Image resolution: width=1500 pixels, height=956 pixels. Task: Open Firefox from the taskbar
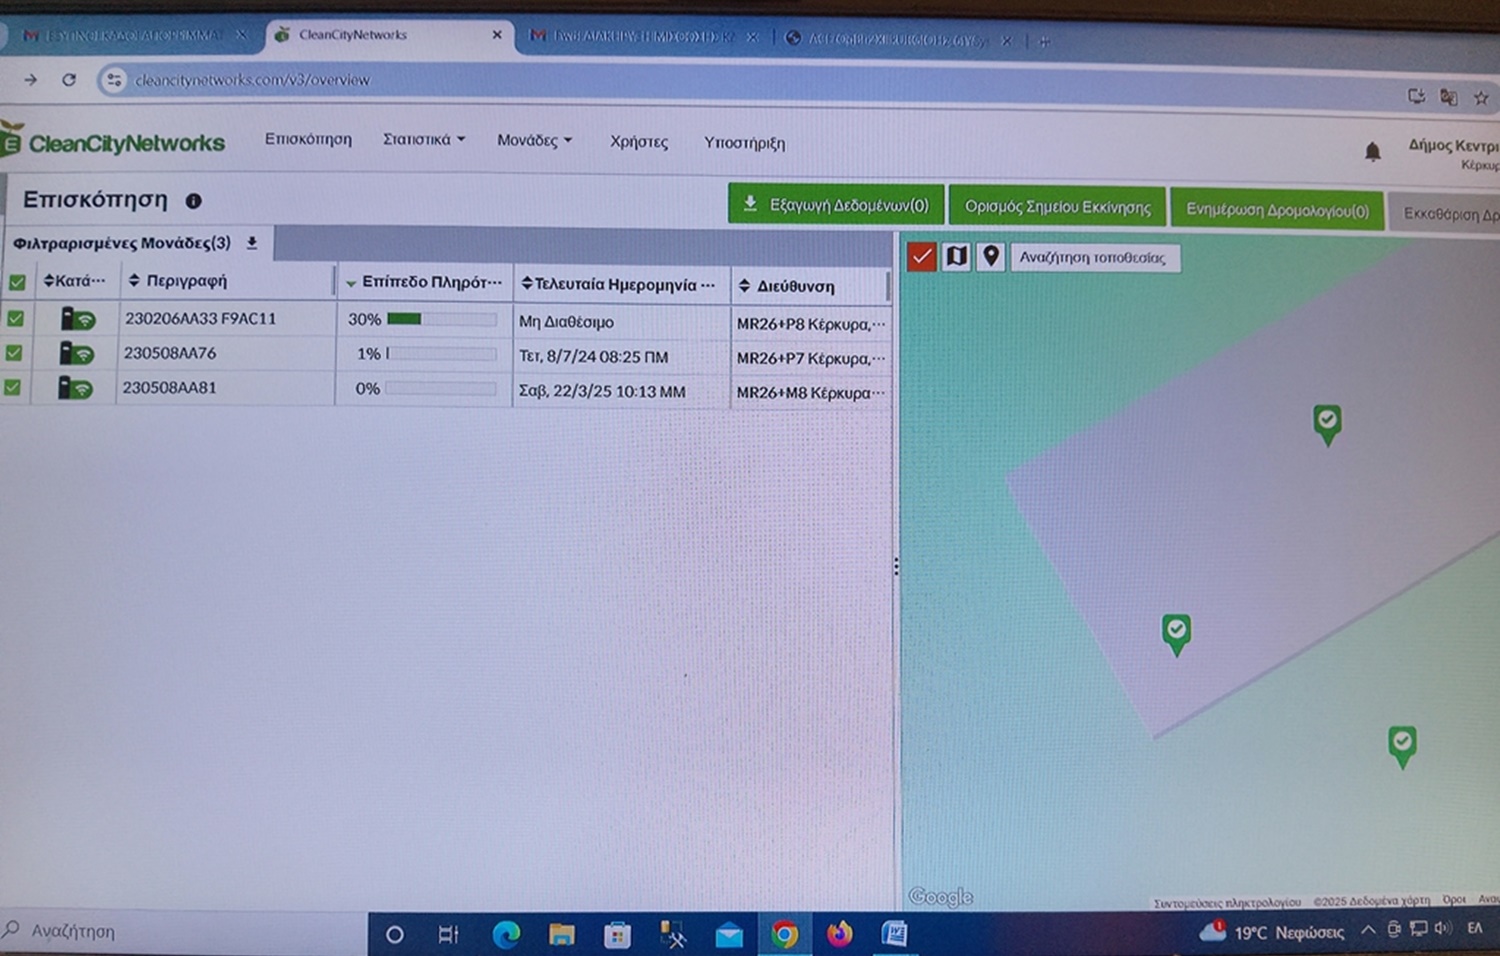838,934
